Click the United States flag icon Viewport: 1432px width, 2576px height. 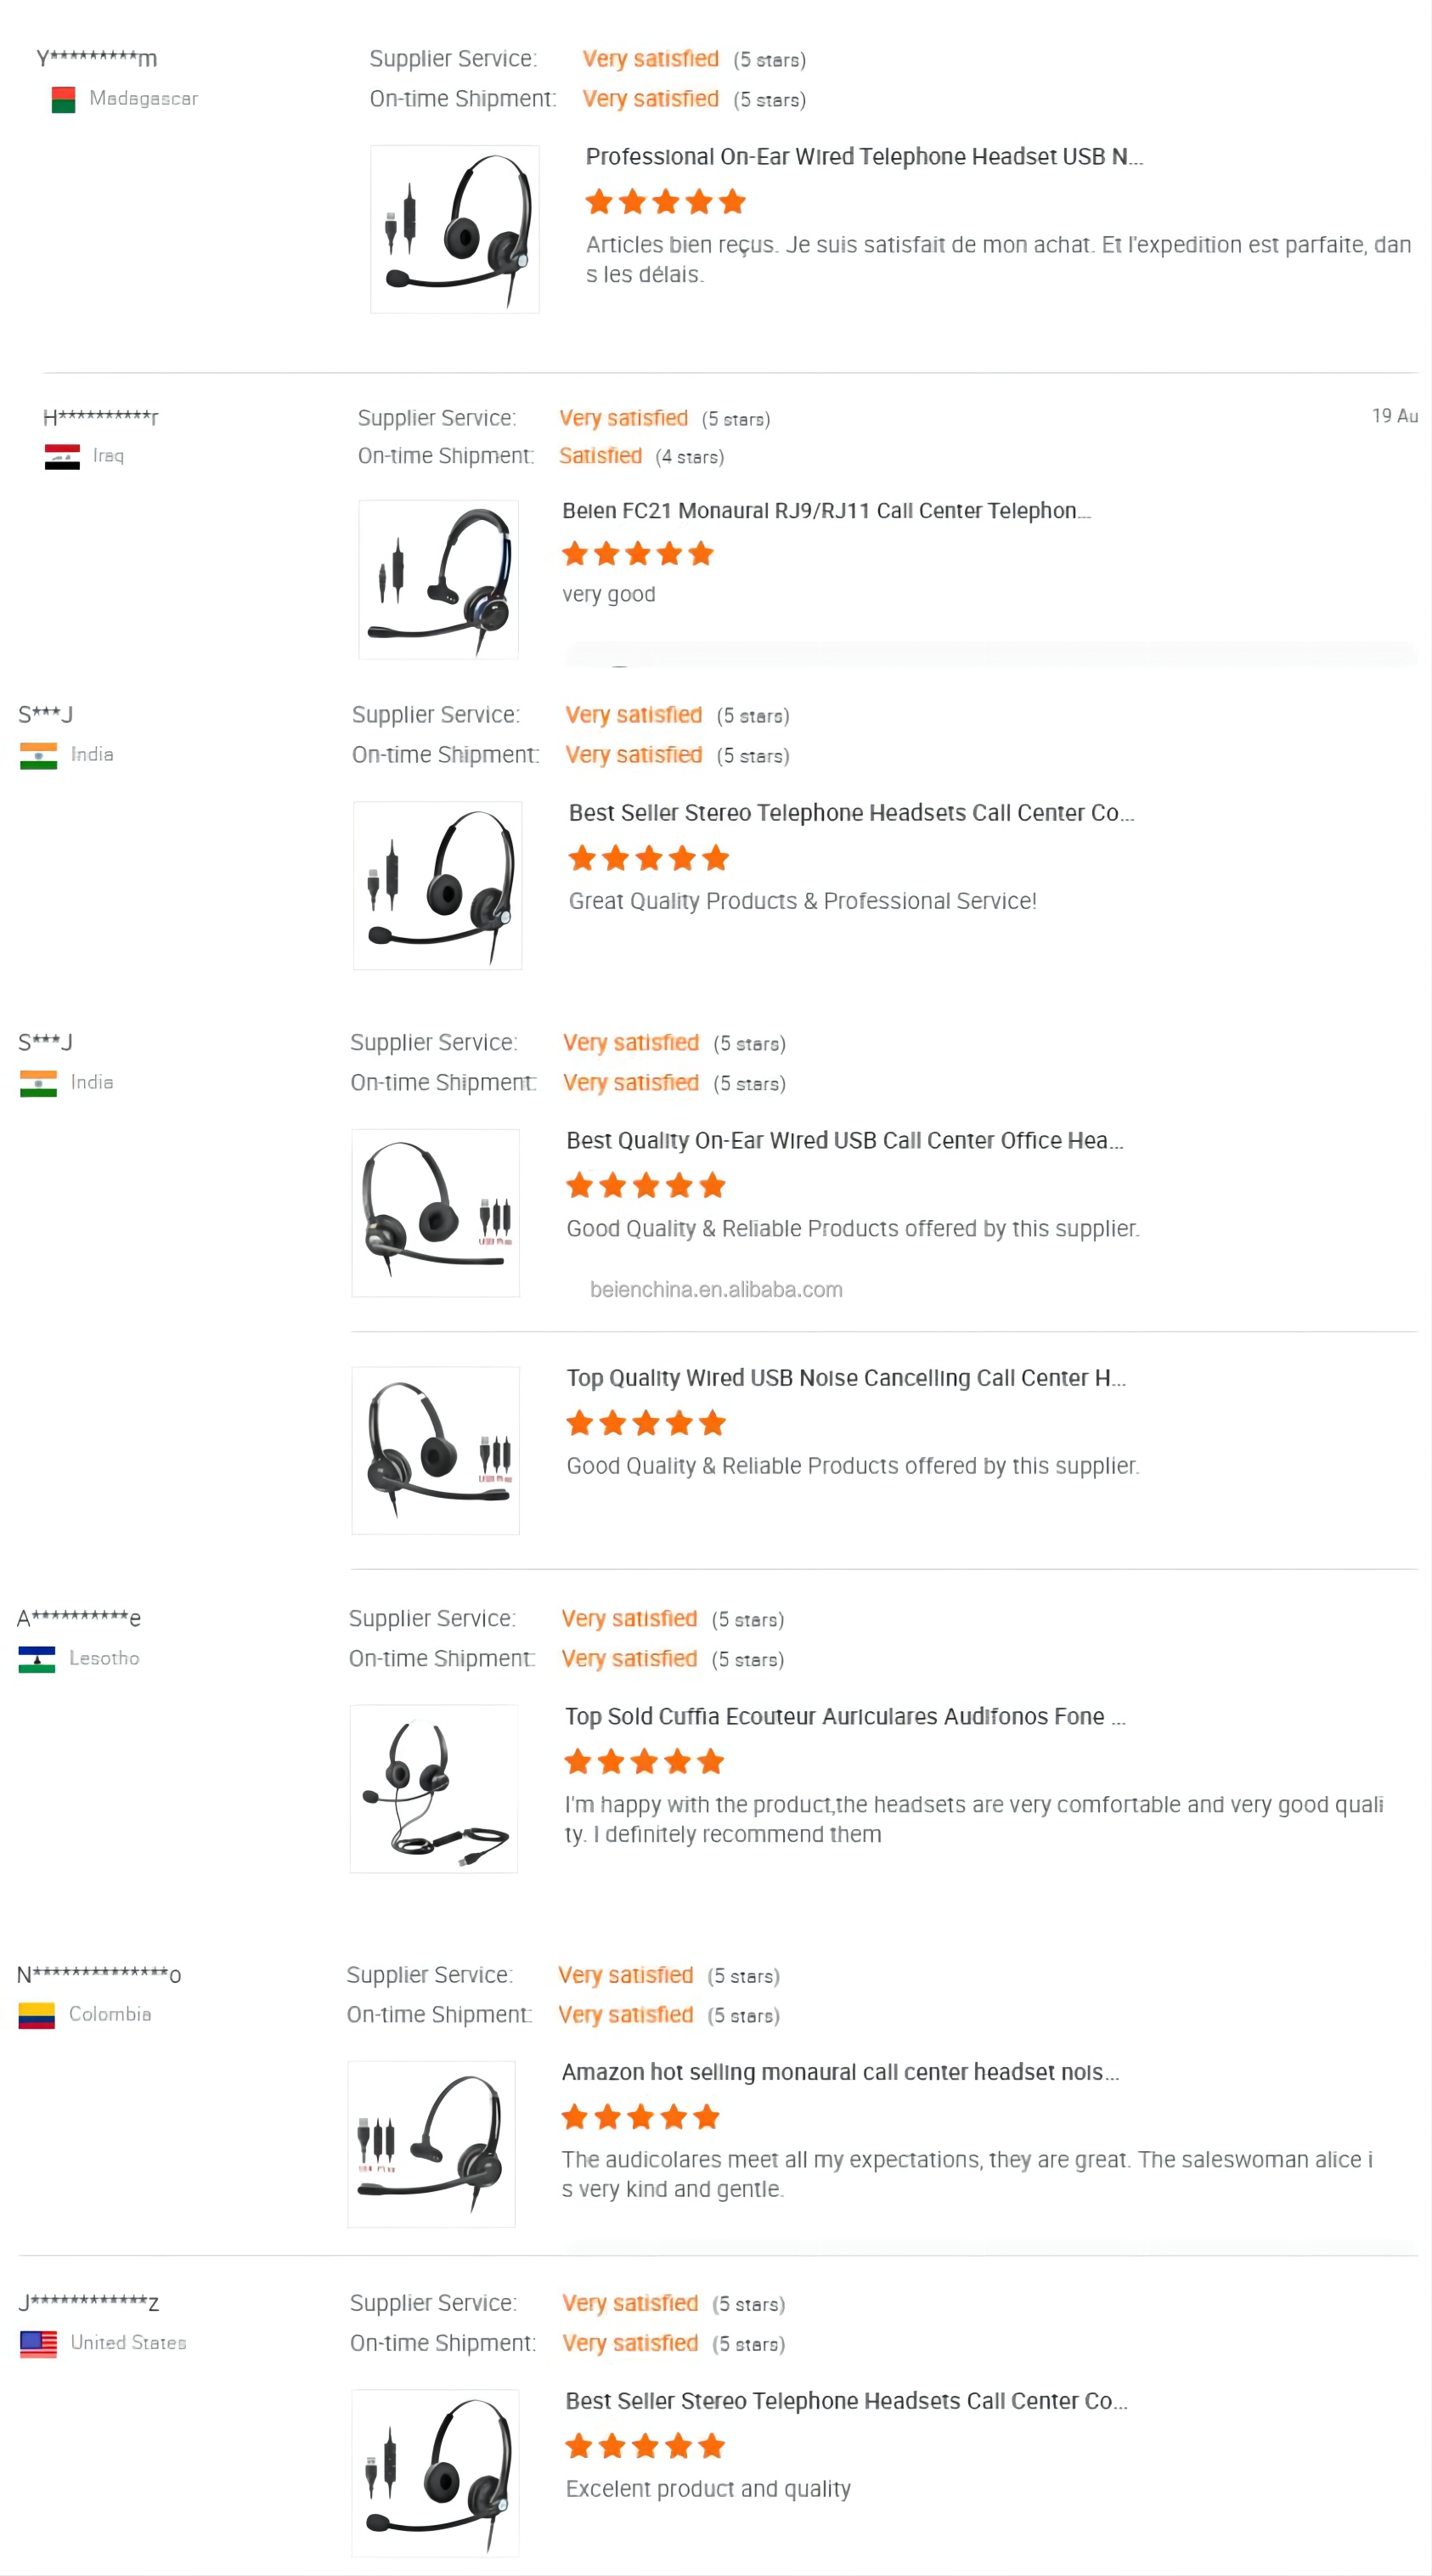pos(38,2343)
